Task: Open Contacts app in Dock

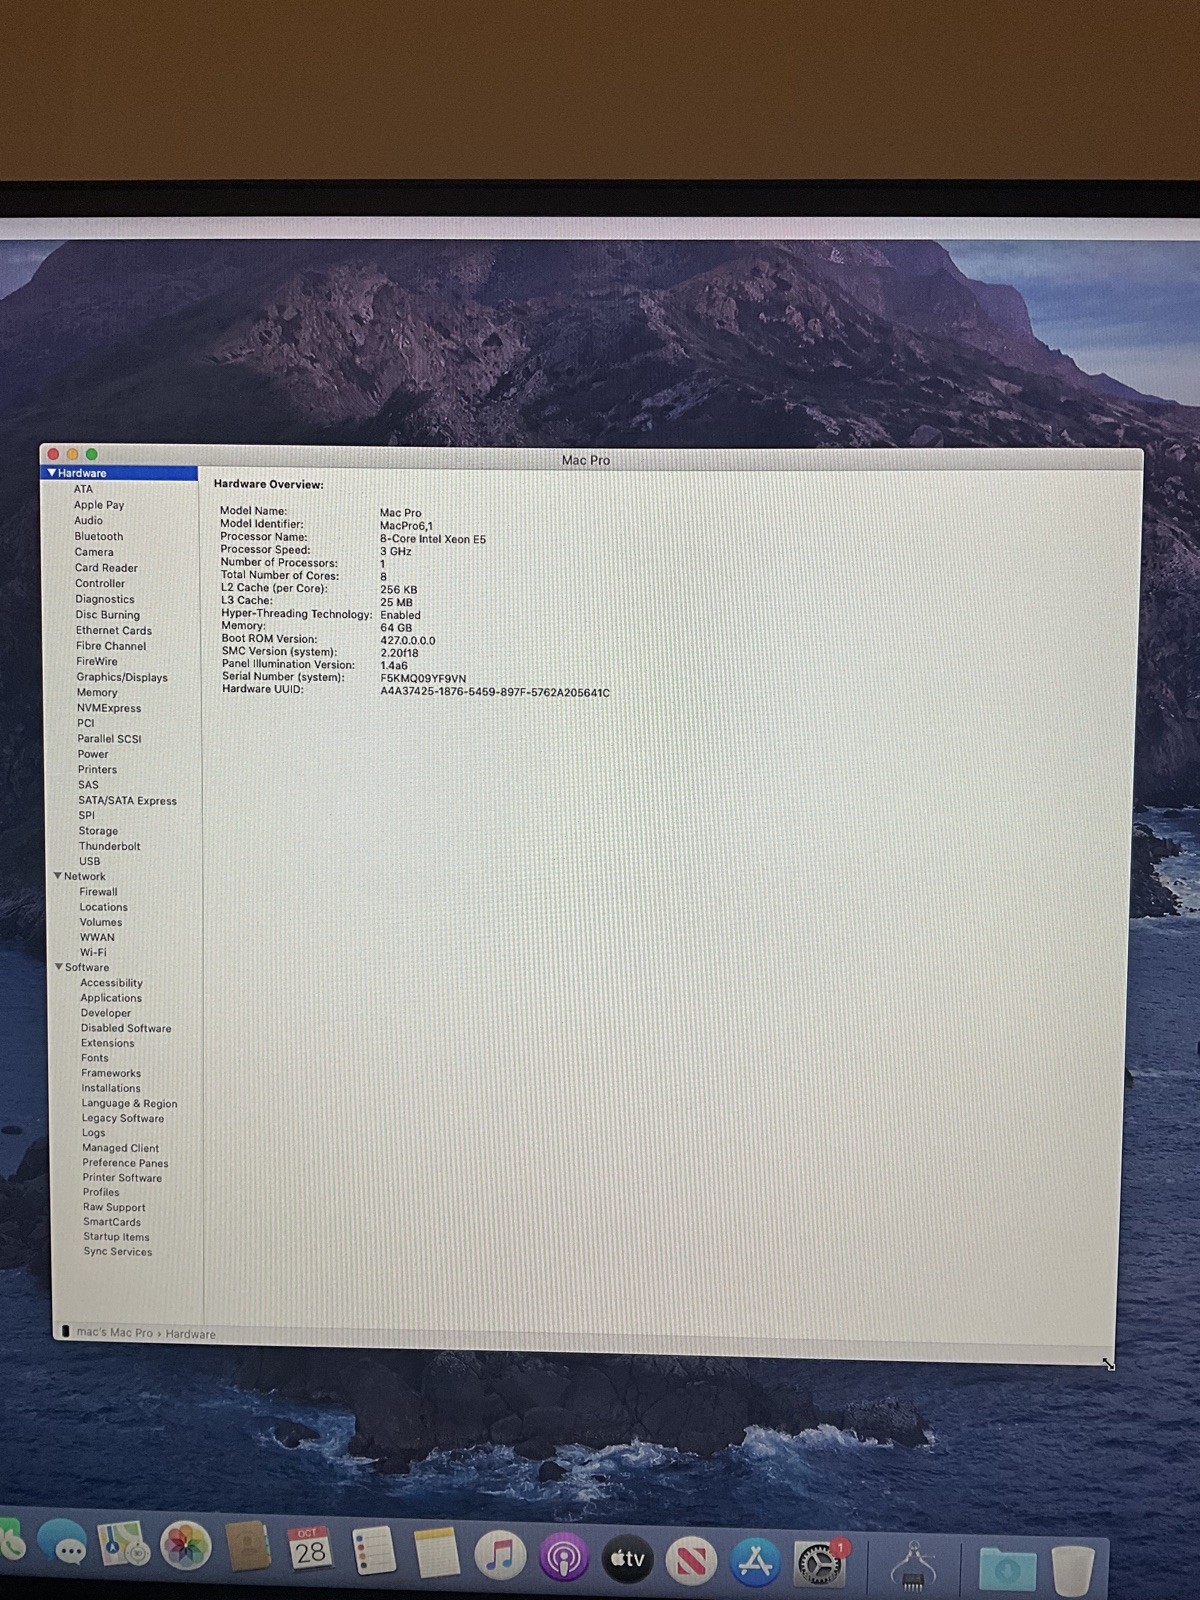Action: (247, 1548)
